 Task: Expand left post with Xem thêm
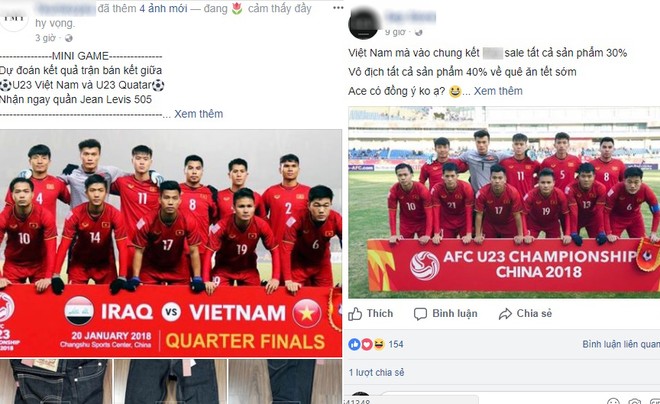tap(199, 114)
